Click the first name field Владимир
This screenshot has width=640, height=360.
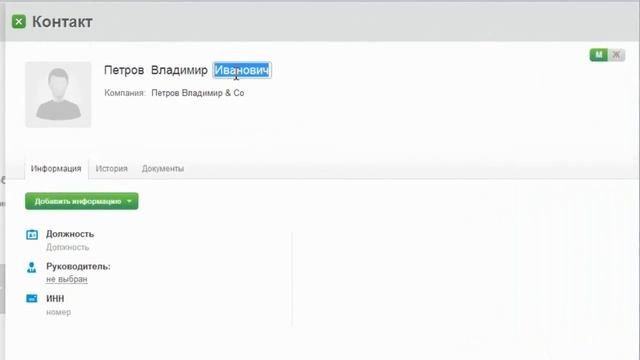point(179,70)
